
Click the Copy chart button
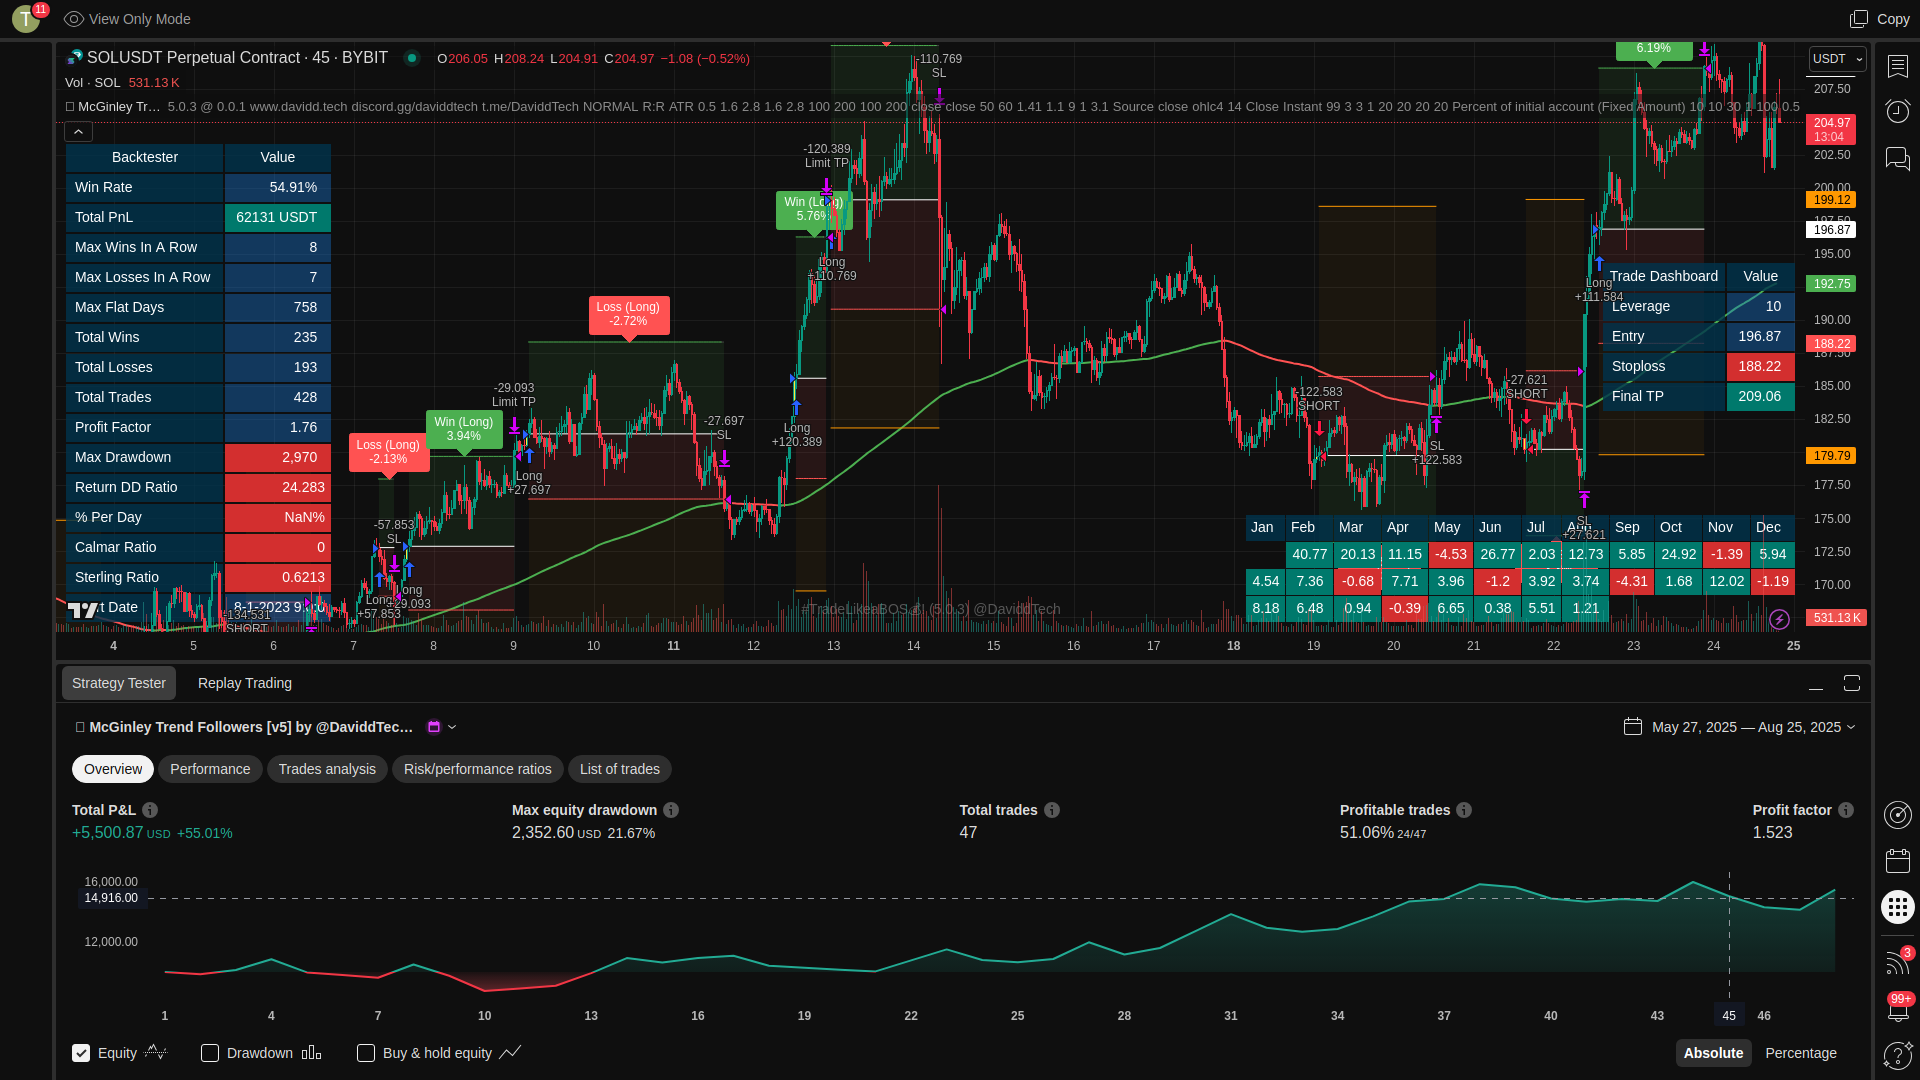coord(1880,19)
